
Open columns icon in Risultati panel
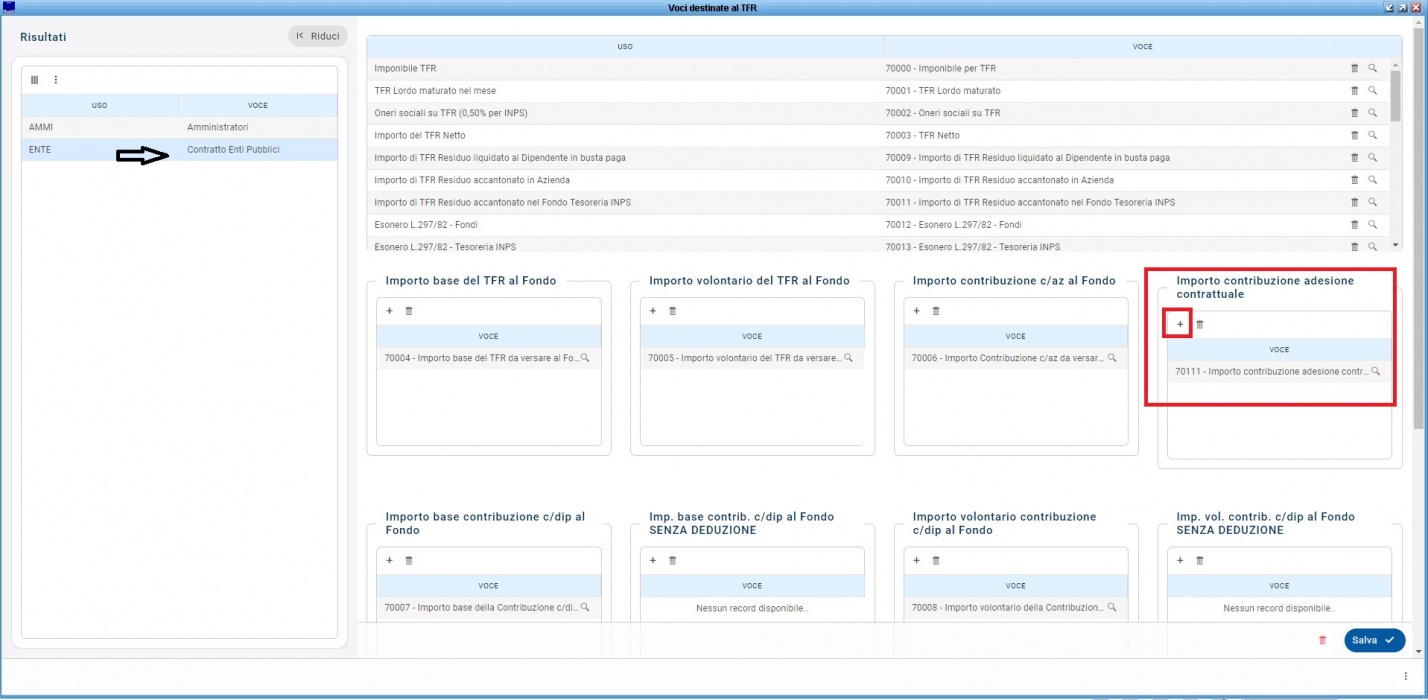click(x=34, y=80)
